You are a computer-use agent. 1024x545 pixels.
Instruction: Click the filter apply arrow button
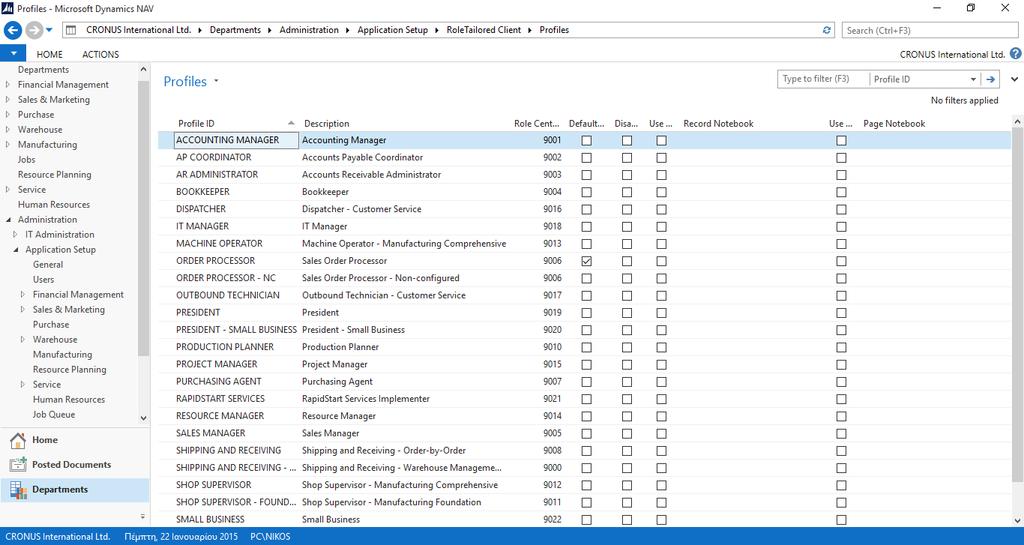pyautogui.click(x=991, y=79)
